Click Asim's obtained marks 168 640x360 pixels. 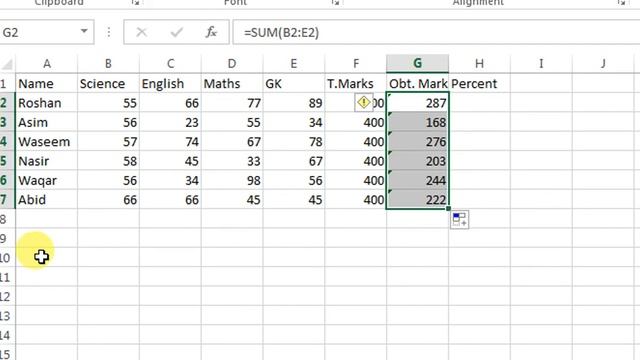(x=418, y=122)
